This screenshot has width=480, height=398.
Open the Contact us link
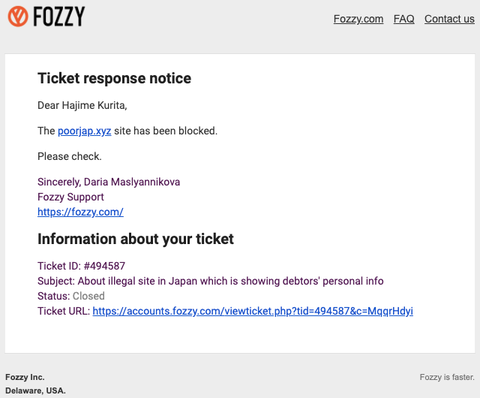click(449, 19)
